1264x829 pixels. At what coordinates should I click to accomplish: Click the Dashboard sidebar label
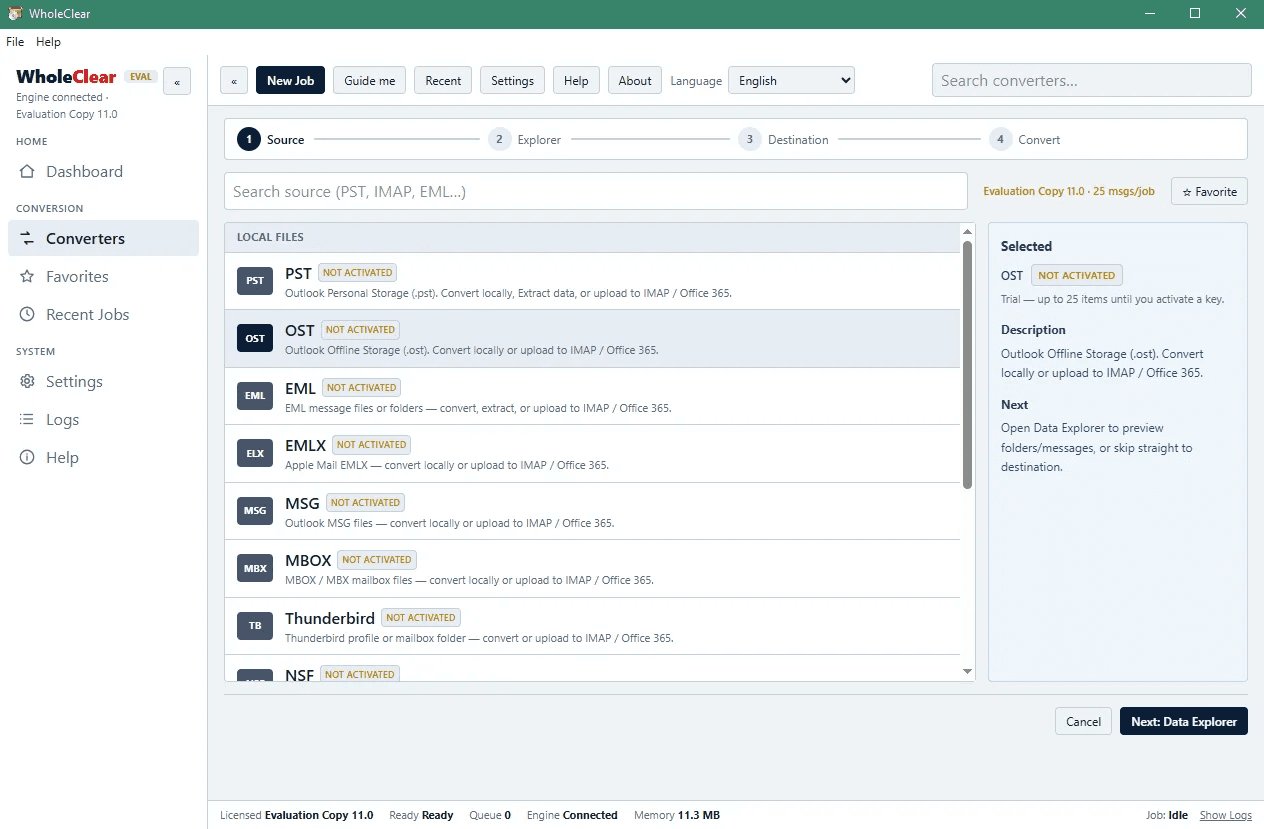pyautogui.click(x=84, y=172)
